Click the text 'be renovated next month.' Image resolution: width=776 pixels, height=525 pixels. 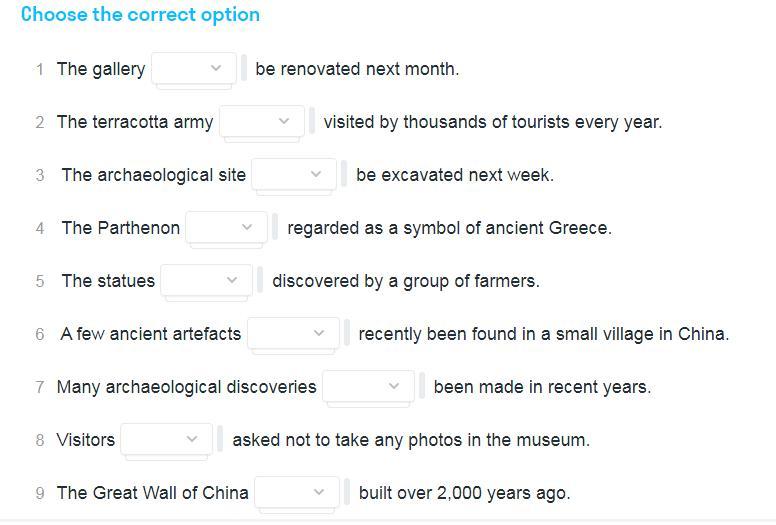[357, 69]
